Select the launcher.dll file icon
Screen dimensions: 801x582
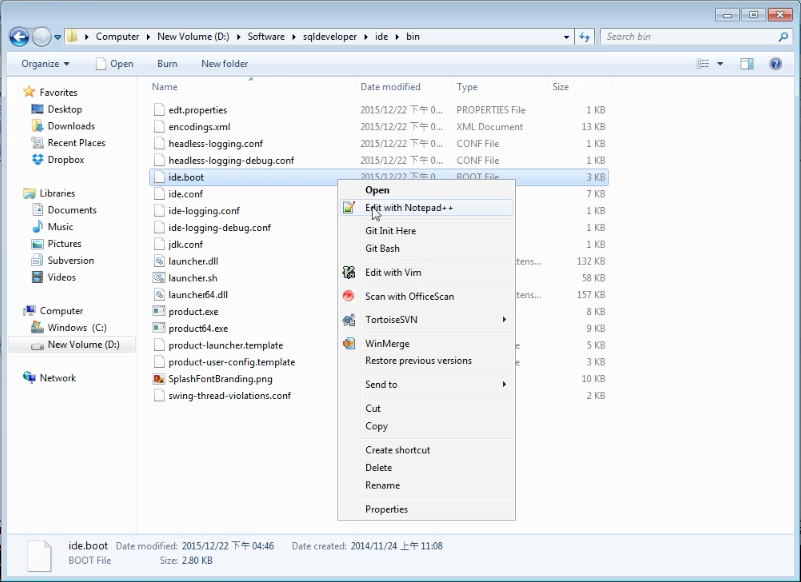(x=159, y=261)
